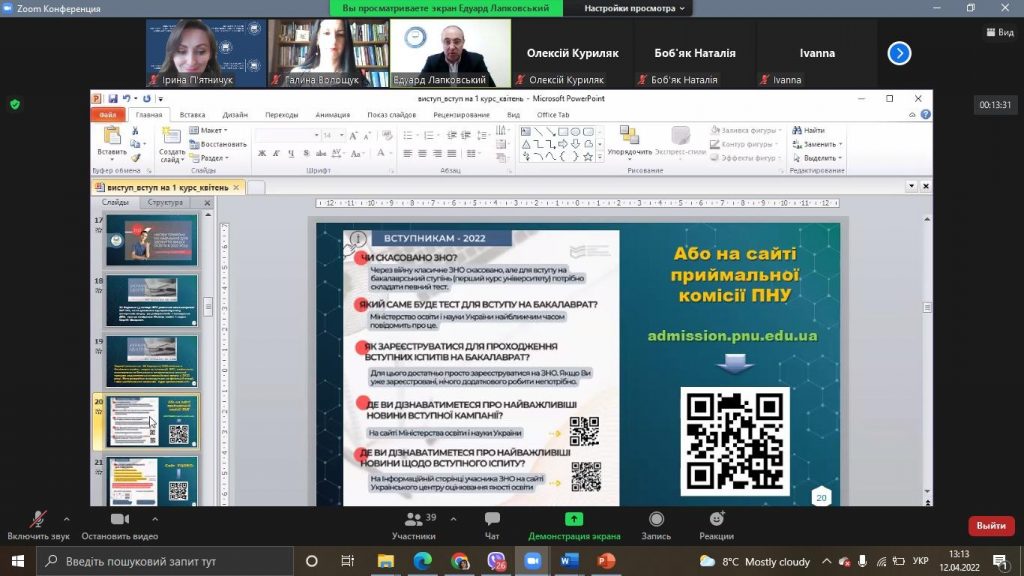Show next participants with blue arrow

(899, 53)
